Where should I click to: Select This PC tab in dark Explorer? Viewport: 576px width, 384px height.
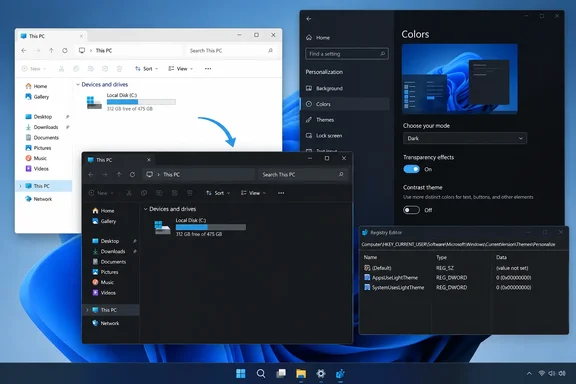coord(118,160)
